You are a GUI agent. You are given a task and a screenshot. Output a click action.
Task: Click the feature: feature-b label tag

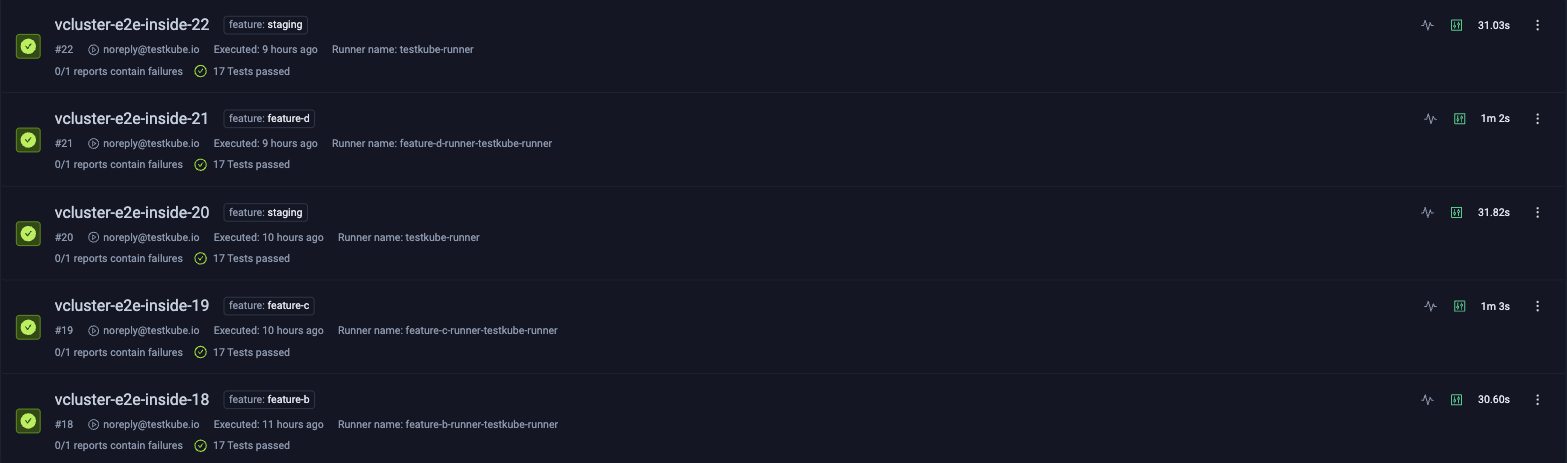pos(269,399)
